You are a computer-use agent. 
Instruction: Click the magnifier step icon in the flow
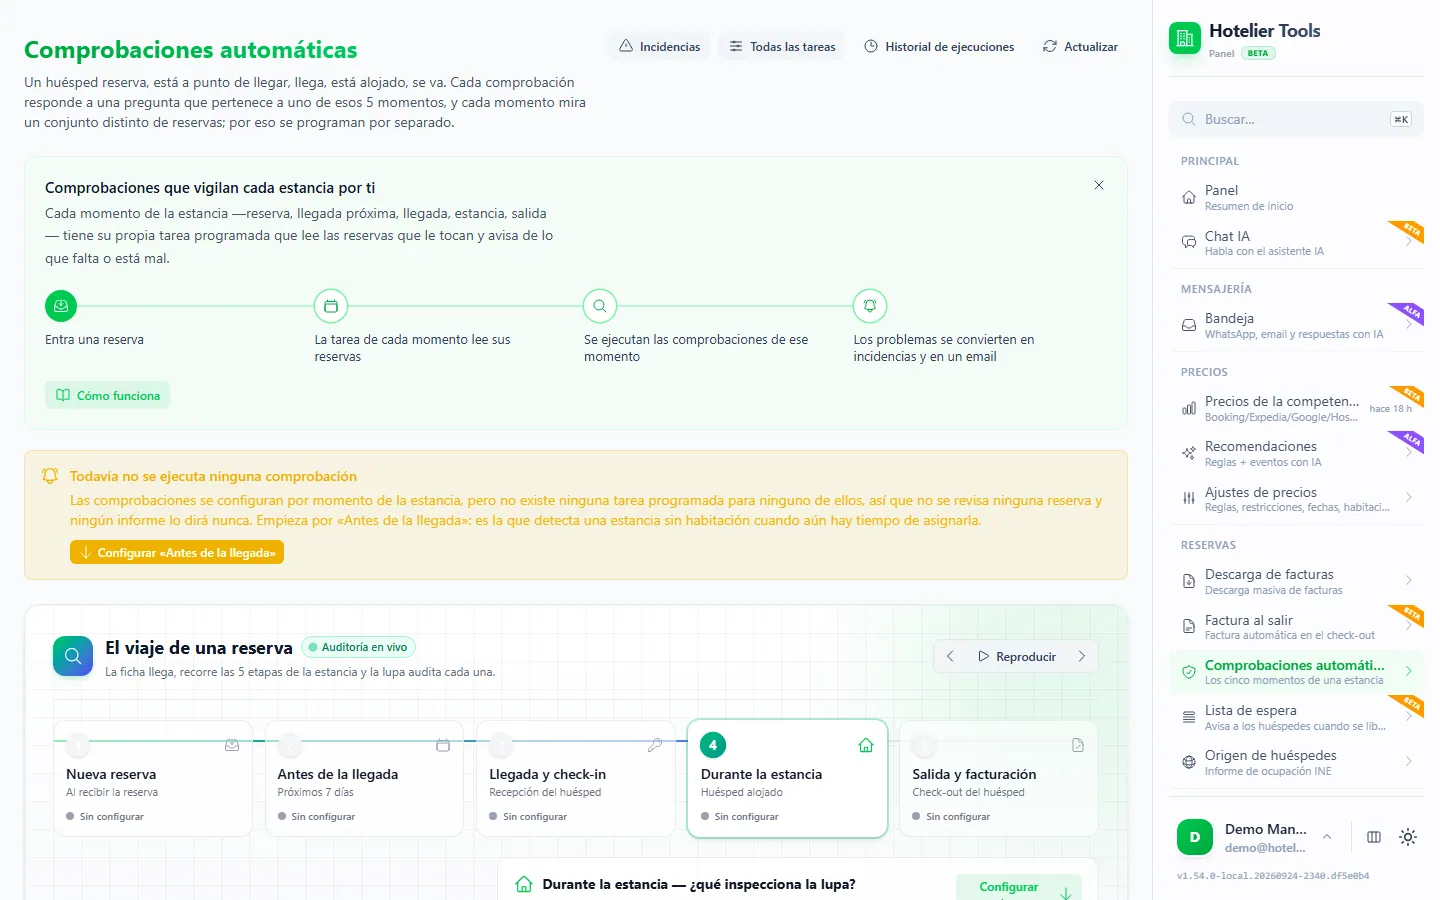(600, 306)
